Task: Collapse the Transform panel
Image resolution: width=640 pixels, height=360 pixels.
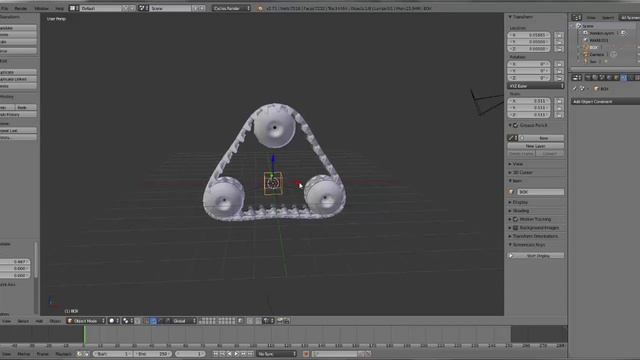Action: coord(510,17)
